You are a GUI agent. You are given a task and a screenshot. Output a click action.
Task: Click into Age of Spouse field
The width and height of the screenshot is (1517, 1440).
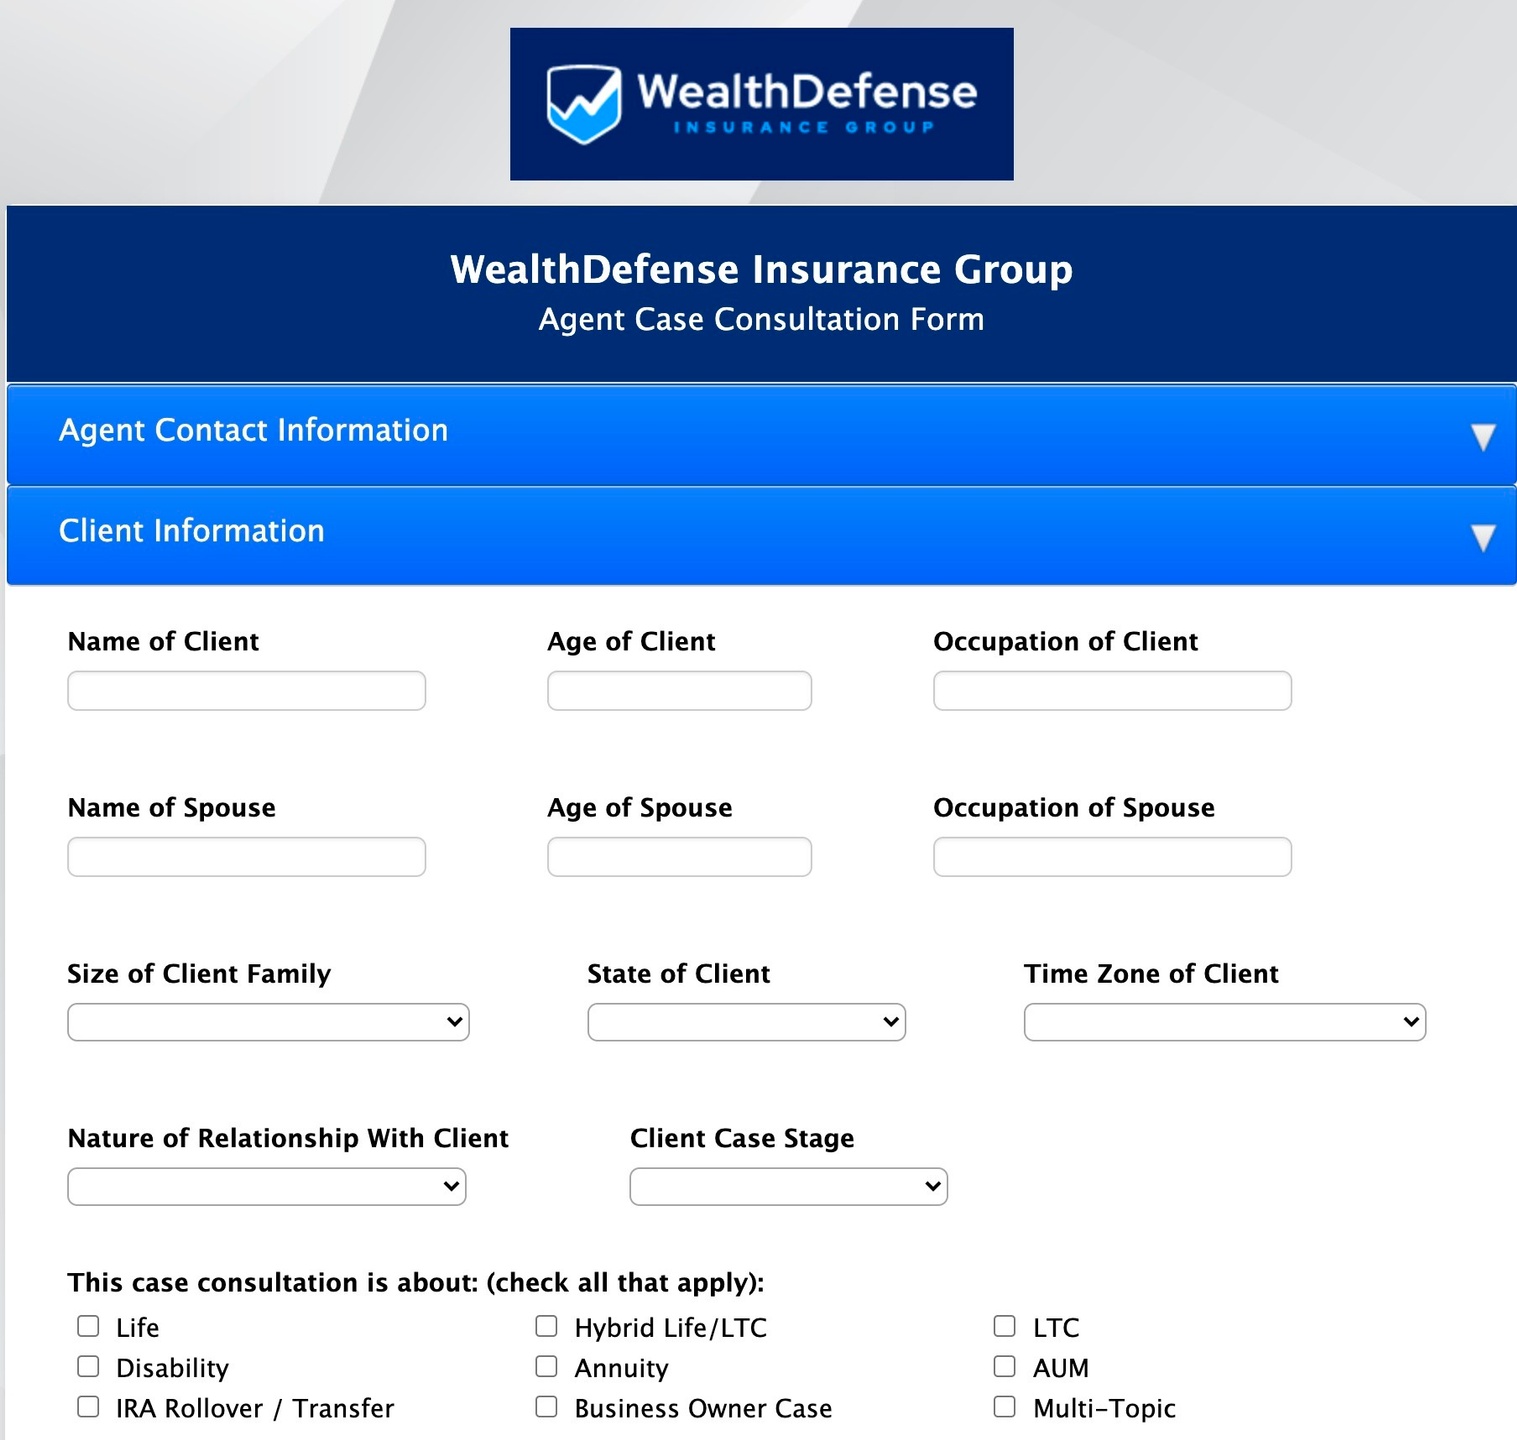point(679,857)
